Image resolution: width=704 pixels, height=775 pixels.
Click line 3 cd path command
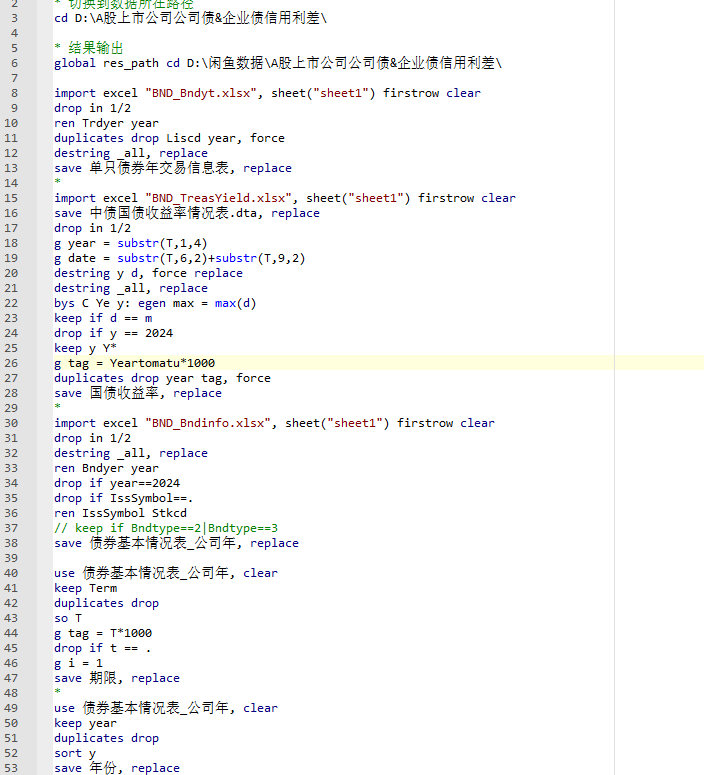pos(190,18)
